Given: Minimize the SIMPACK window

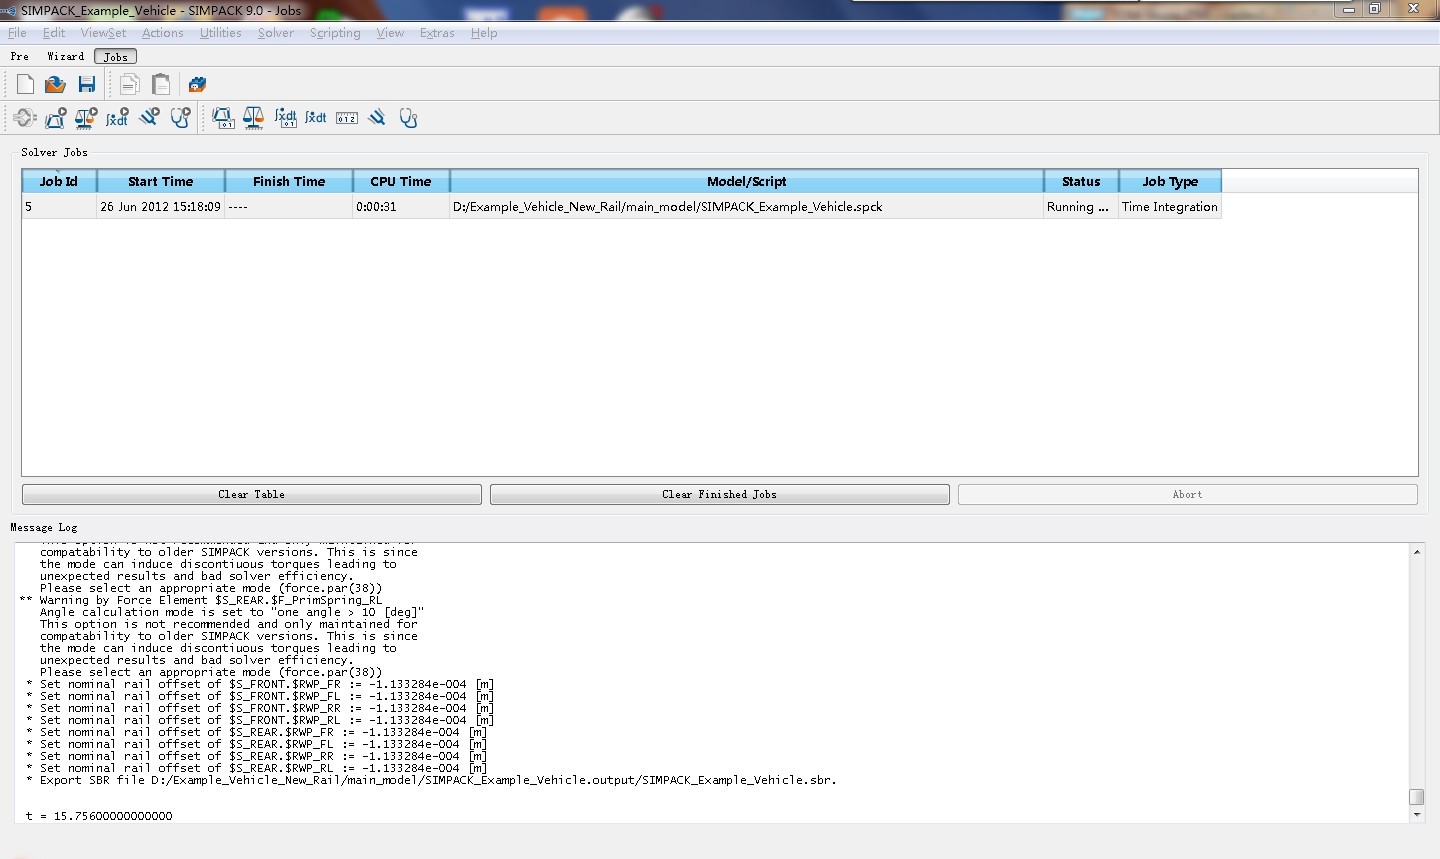Looking at the screenshot, I should 1349,9.
